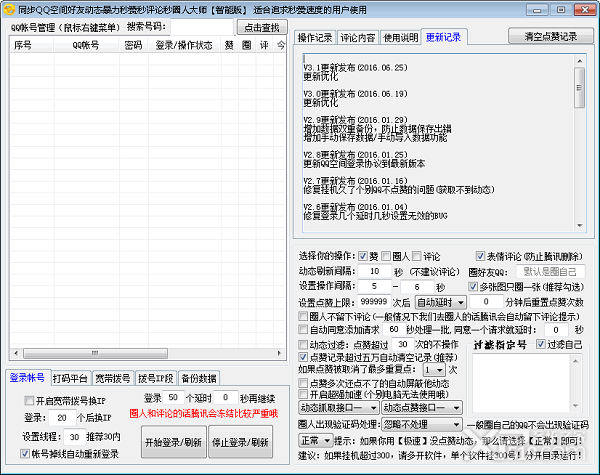Viewport: 600px width, 475px height.
Task: Open the 拨号IP段 tab
Action: point(156,379)
